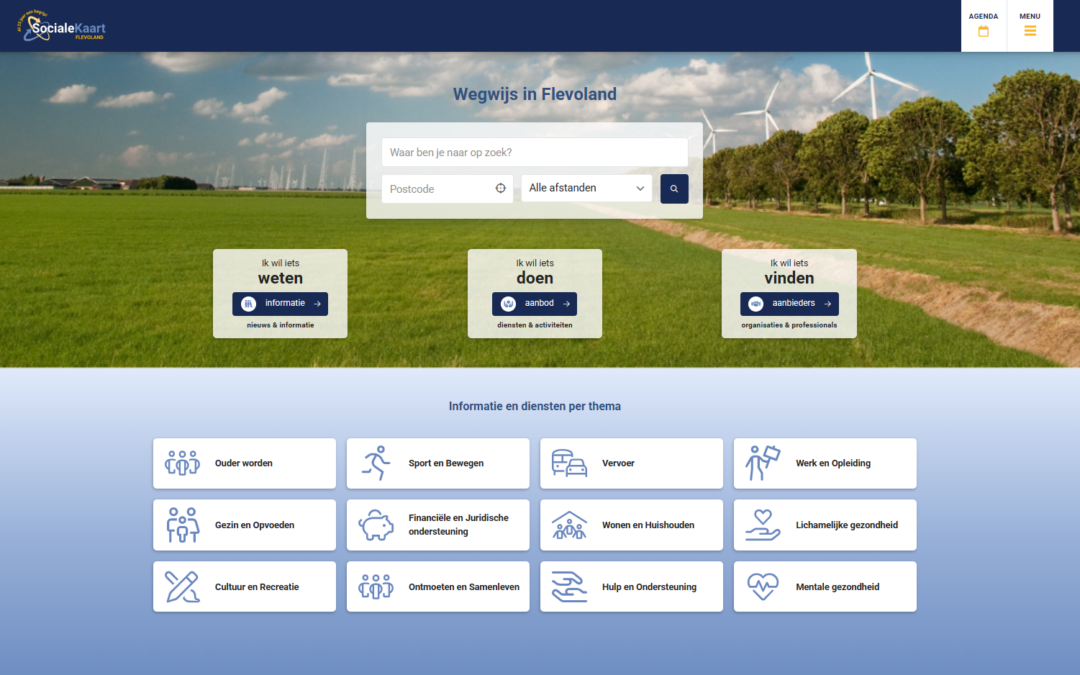Click the hand with heart Lichamelijke gezondheid icon
The width and height of the screenshot is (1080, 675).
762,525
